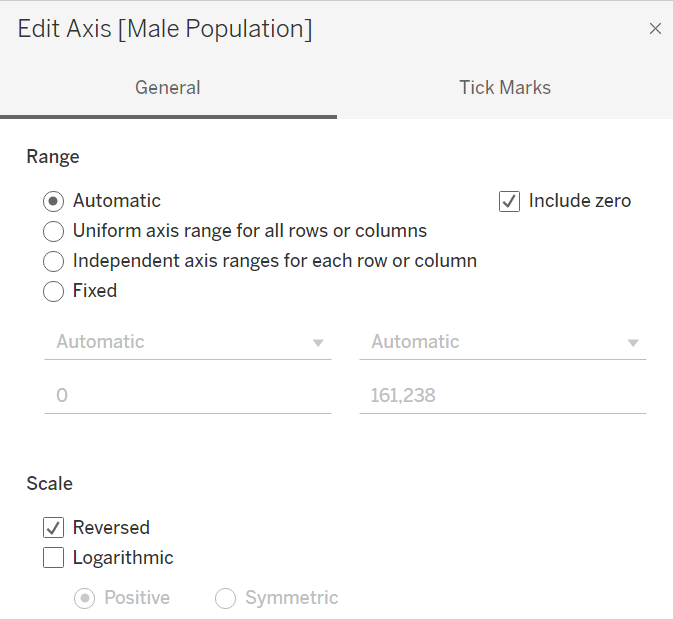Screen dimensions: 673x619
Task: Click the range end field showing 161,238
Action: (x=502, y=396)
